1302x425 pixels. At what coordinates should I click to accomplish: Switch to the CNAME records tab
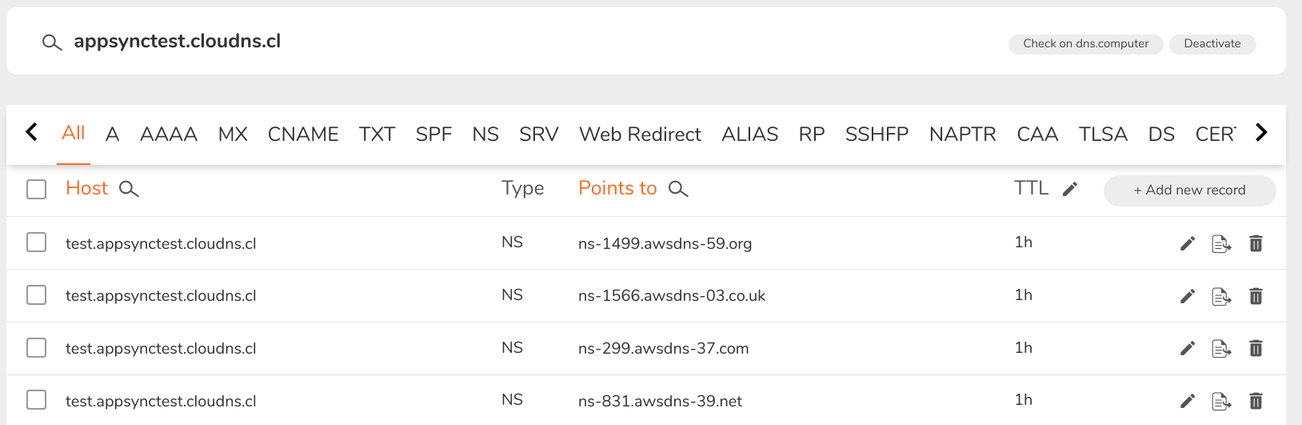(303, 134)
